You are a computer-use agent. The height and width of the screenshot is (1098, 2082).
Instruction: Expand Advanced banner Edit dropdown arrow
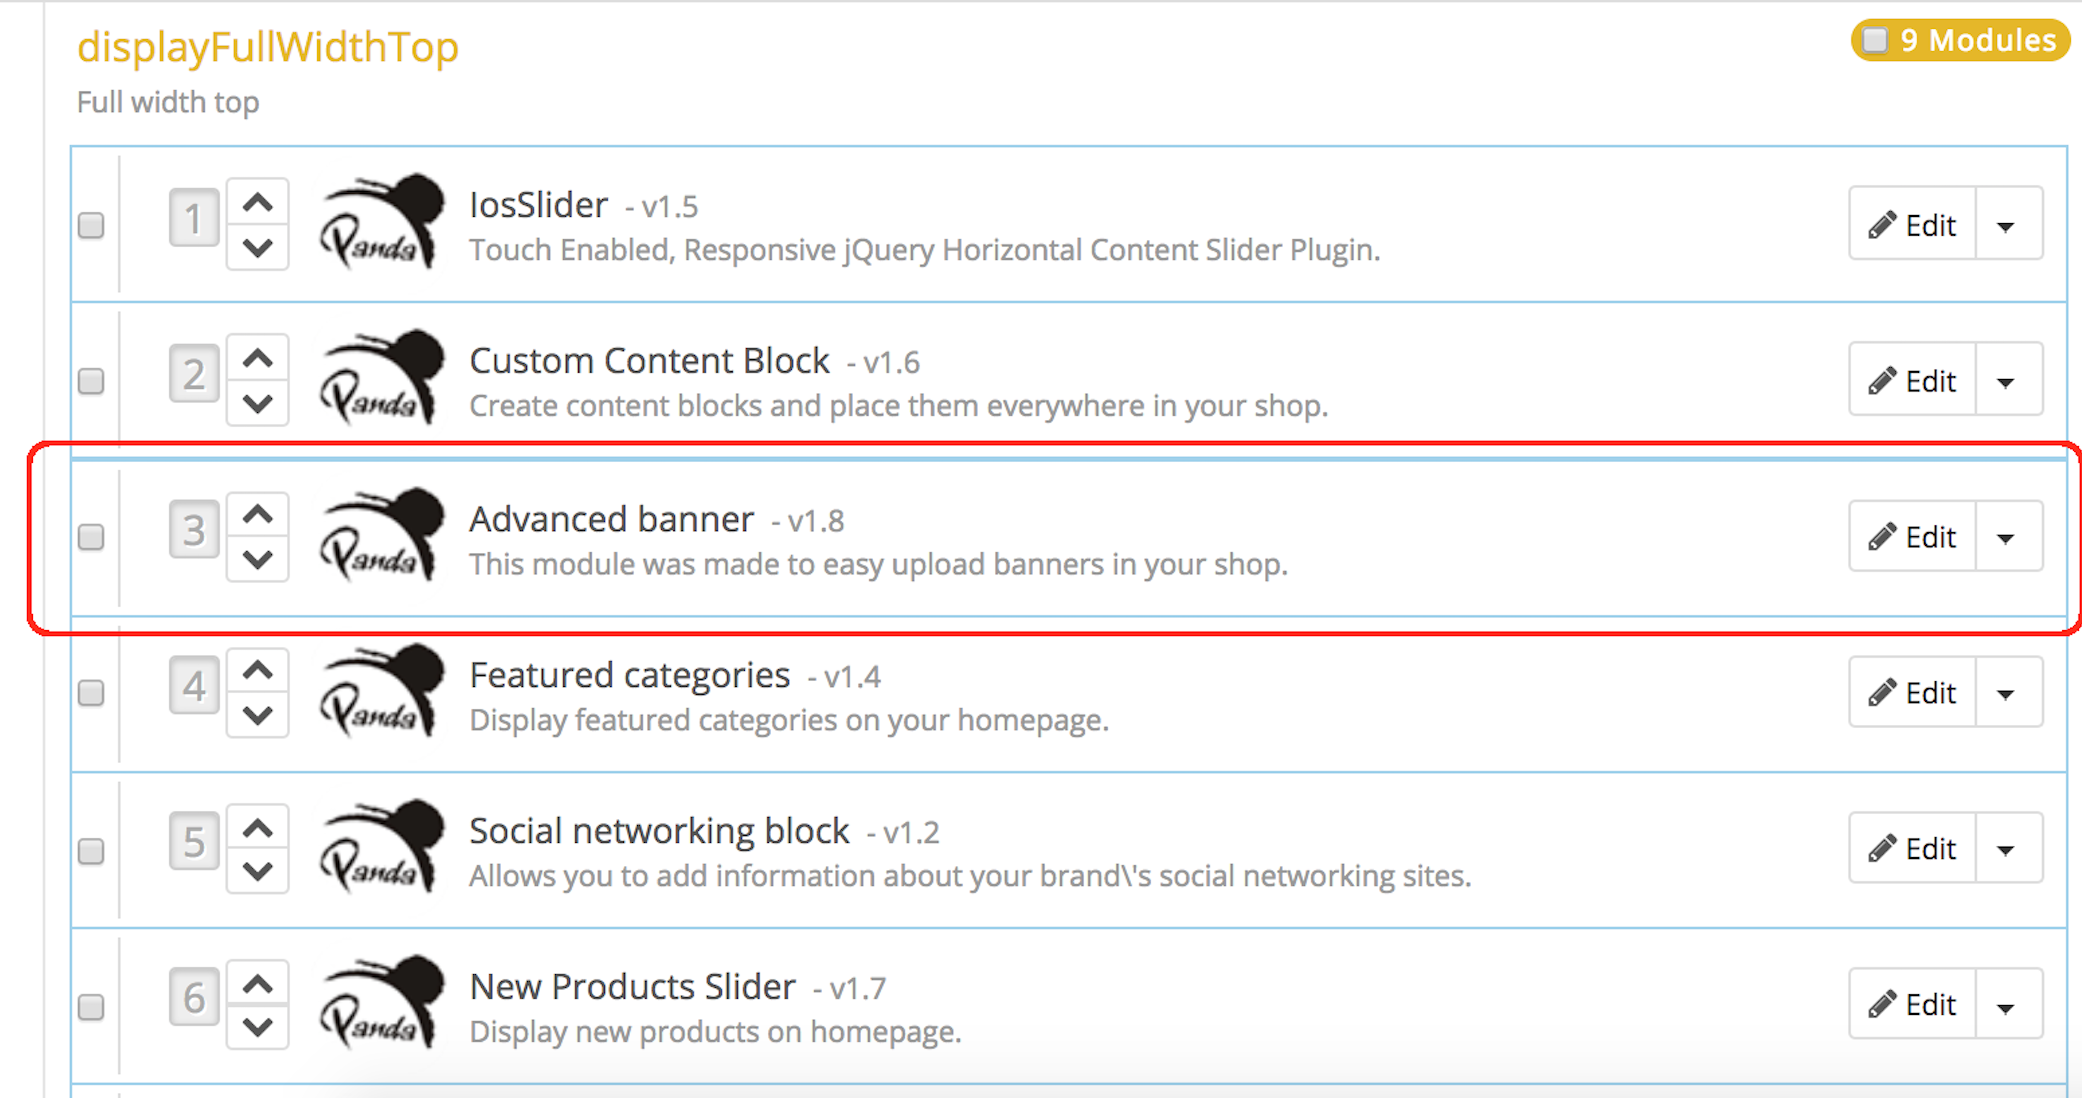coord(2006,538)
